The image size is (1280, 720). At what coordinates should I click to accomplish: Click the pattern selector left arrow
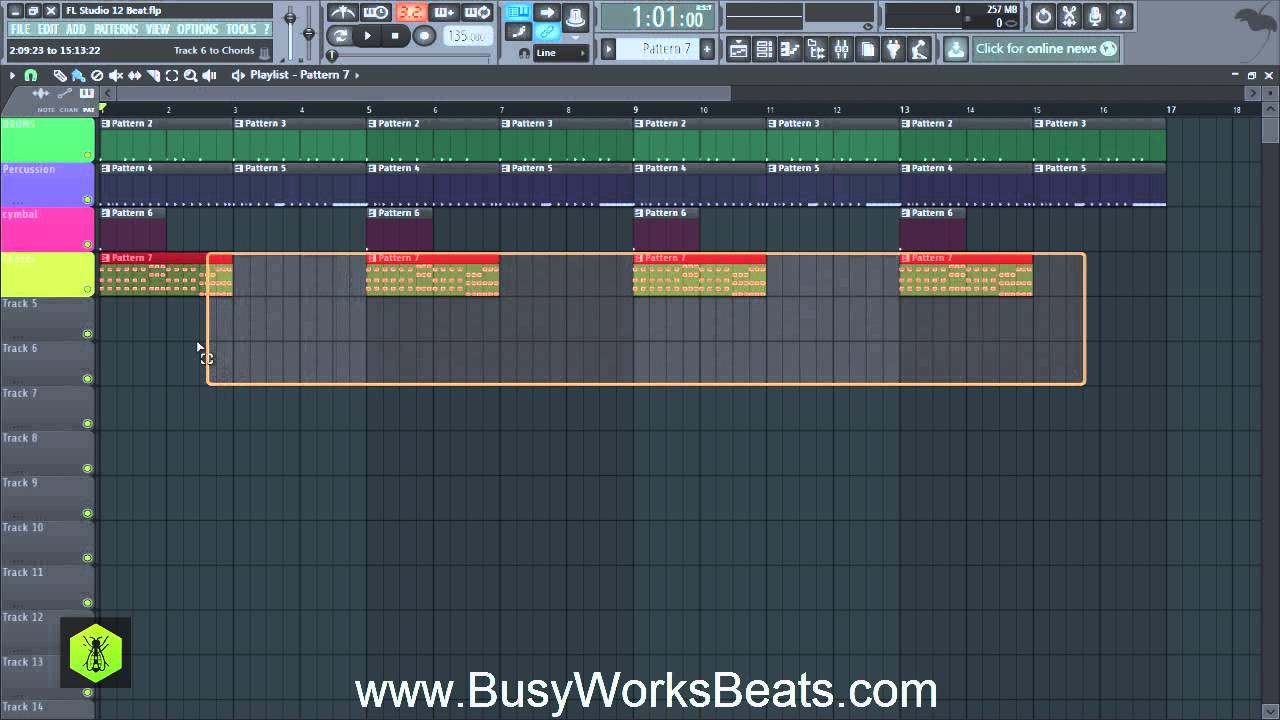(x=608, y=49)
